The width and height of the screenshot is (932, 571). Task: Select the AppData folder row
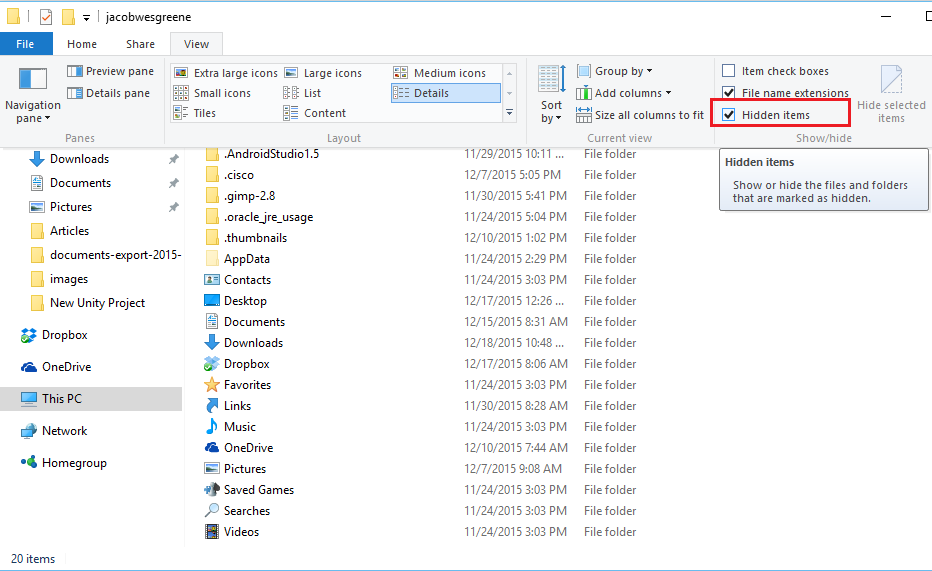[x=246, y=259]
